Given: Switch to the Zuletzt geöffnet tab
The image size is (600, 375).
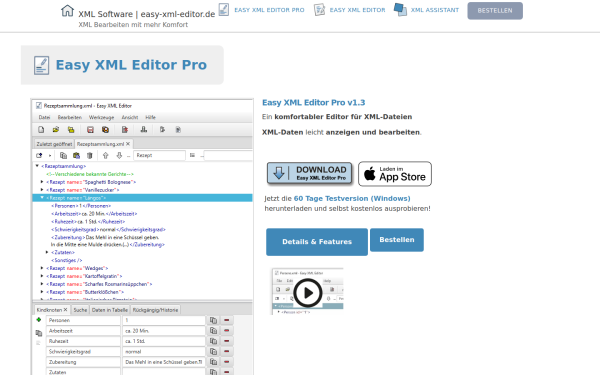Looking at the screenshot, I should coord(54,144).
